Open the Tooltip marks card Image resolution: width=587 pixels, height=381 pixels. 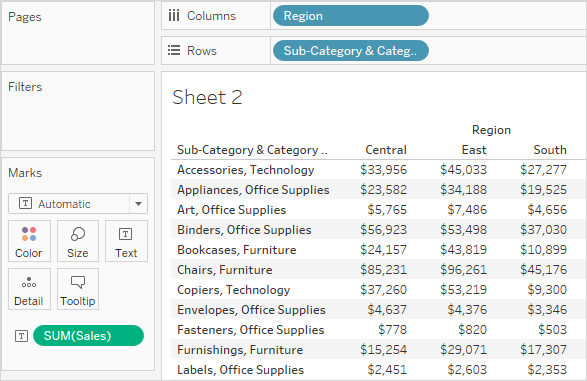tap(78, 289)
